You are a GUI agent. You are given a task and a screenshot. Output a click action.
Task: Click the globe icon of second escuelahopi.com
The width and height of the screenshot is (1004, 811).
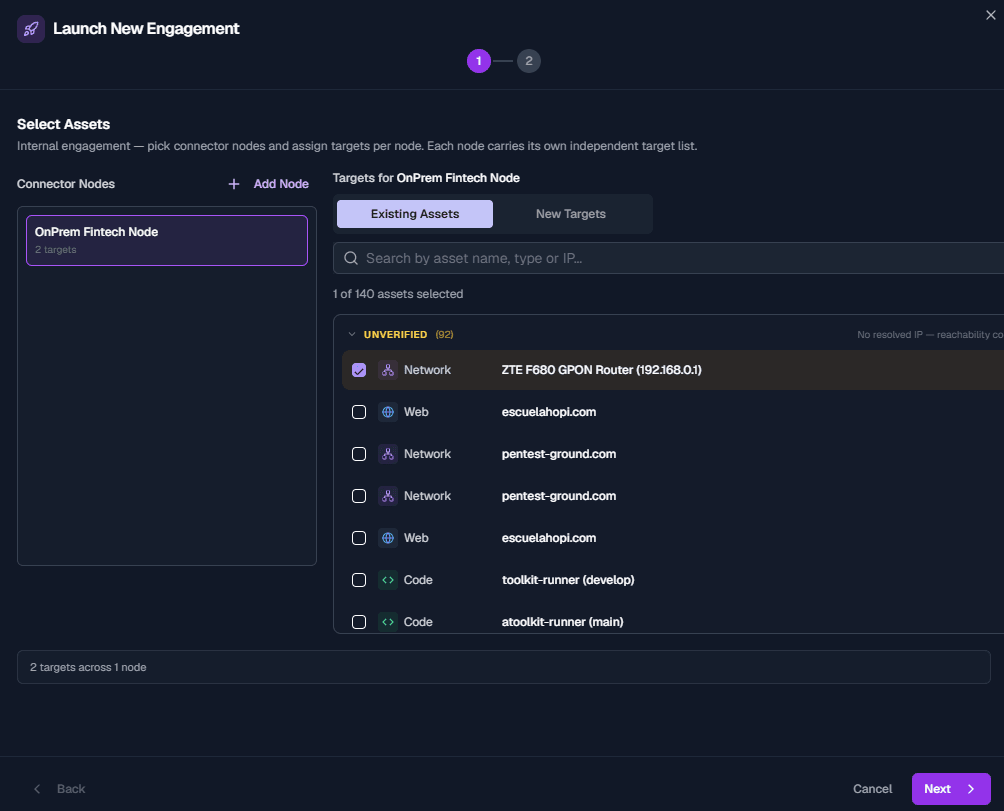click(x=387, y=538)
